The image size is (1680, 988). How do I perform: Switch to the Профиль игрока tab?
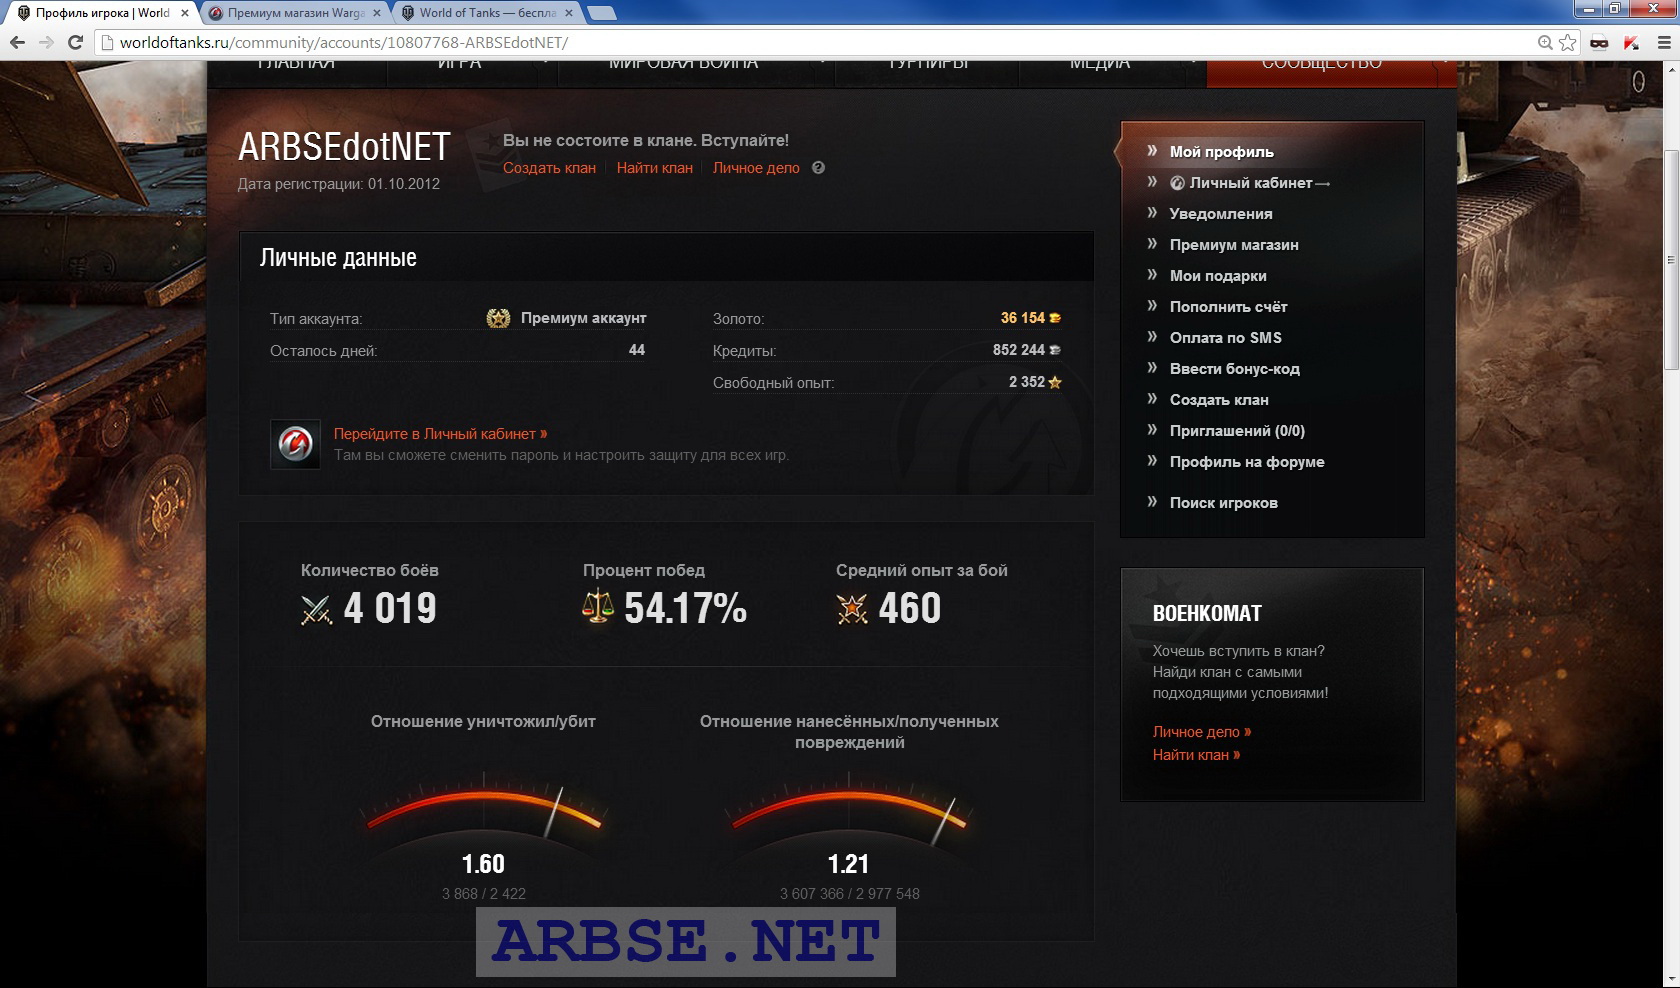tap(100, 13)
